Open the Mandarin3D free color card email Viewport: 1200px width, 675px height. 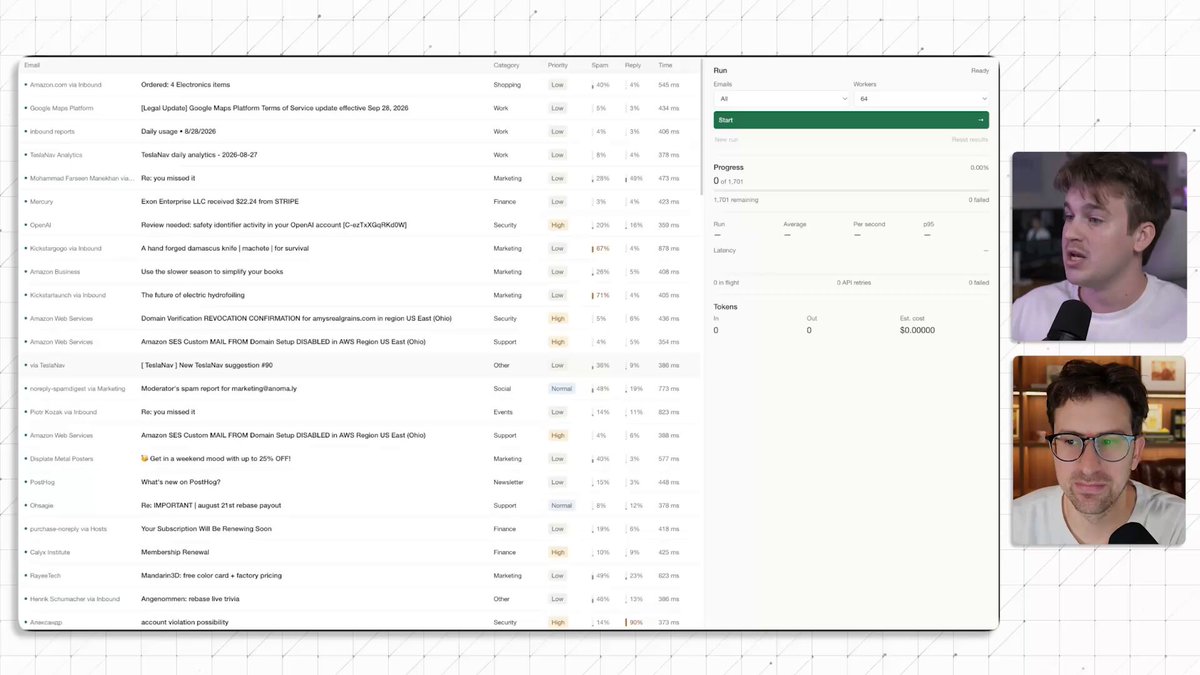coord(211,576)
